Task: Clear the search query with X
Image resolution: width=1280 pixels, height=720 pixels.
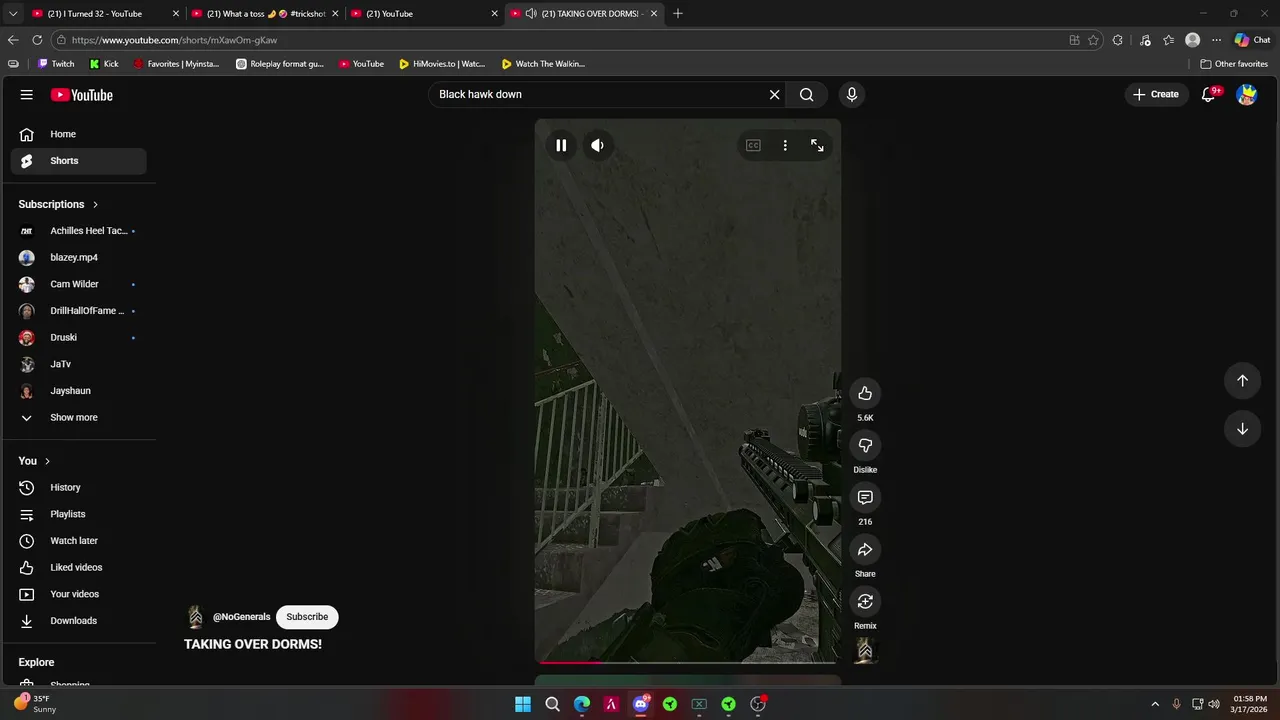Action: coord(774,94)
